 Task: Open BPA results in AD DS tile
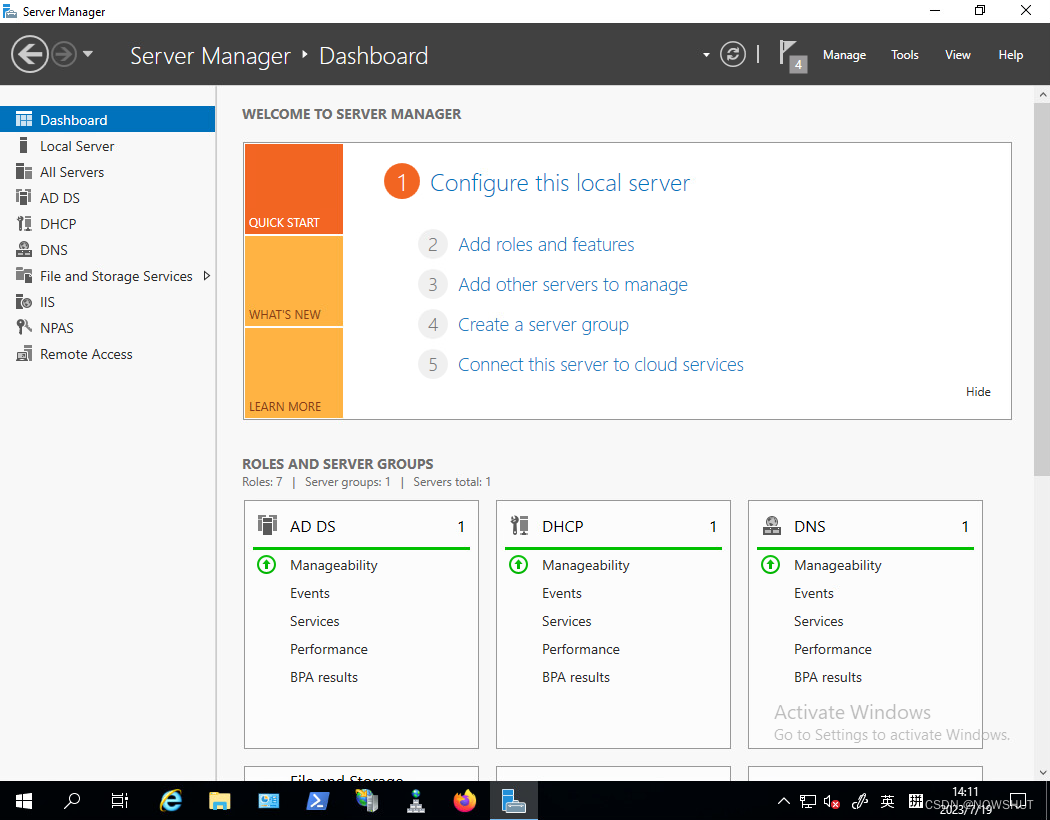coord(323,677)
